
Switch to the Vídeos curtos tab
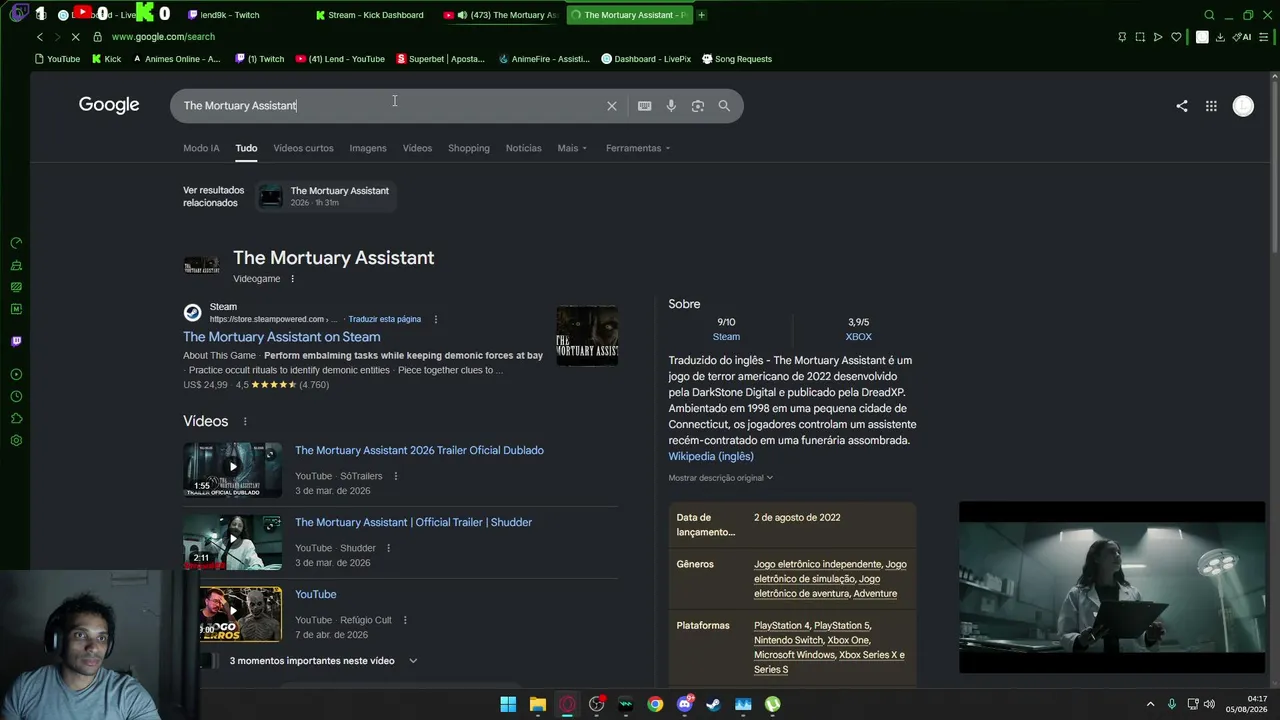tap(303, 148)
